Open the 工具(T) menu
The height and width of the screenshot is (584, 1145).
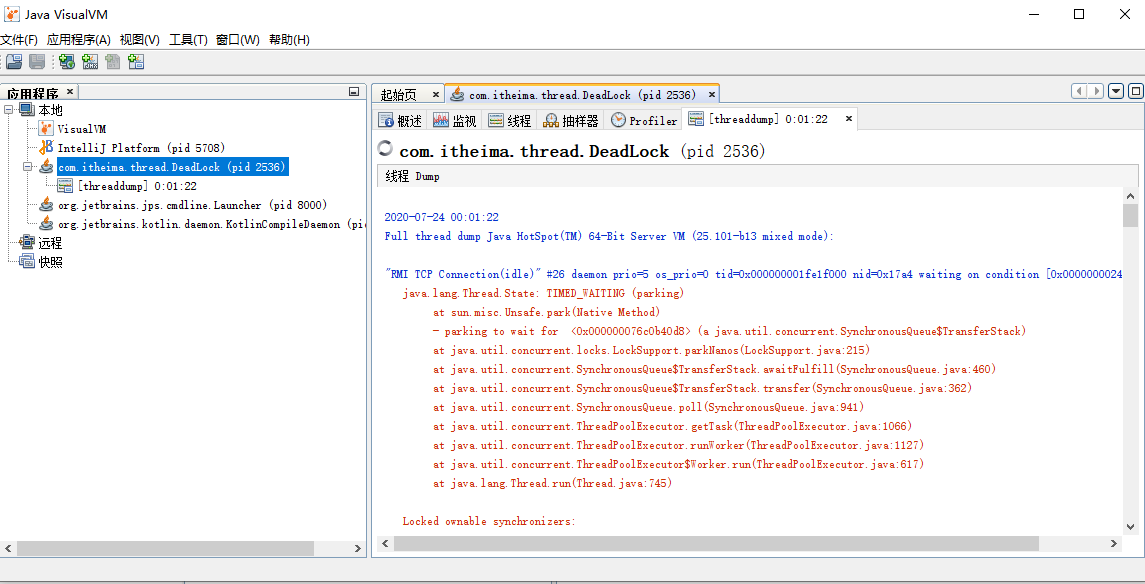pos(188,40)
